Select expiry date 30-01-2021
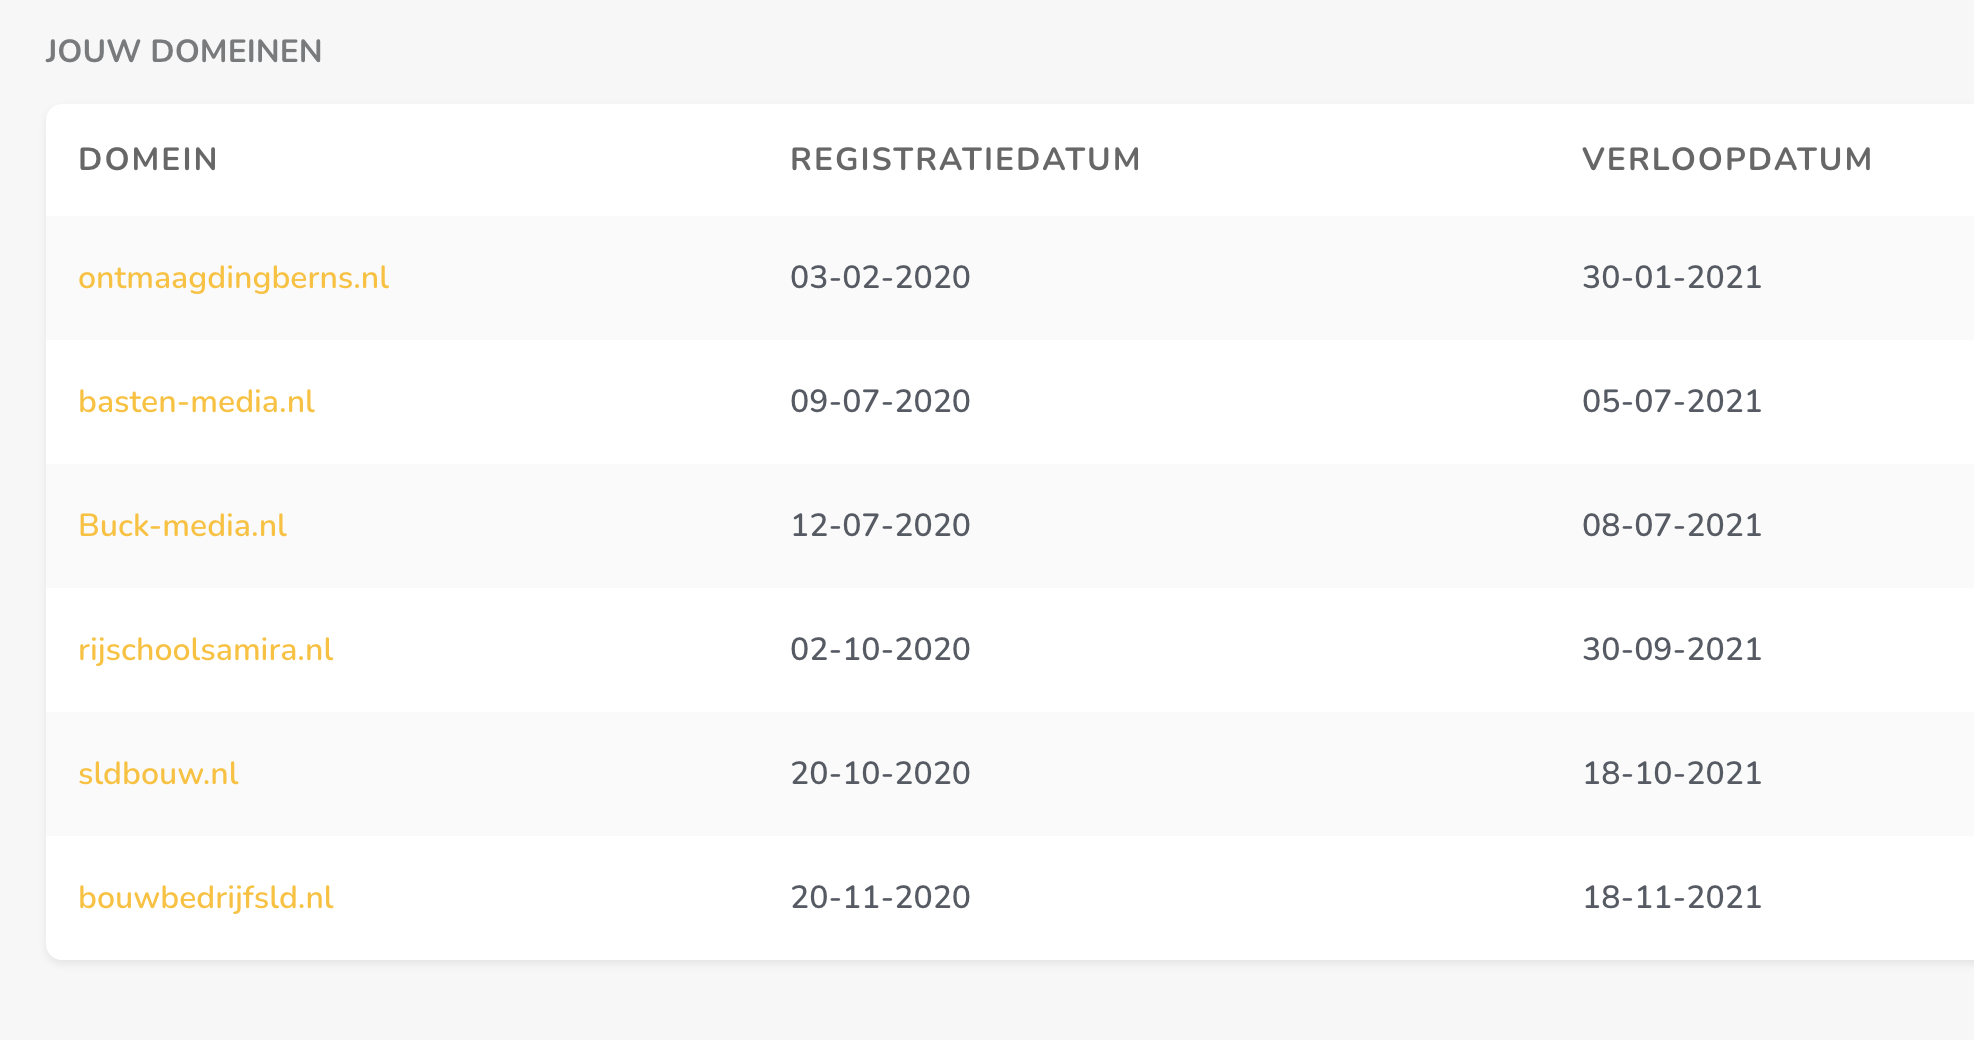The width and height of the screenshot is (1974, 1040). [x=1672, y=278]
